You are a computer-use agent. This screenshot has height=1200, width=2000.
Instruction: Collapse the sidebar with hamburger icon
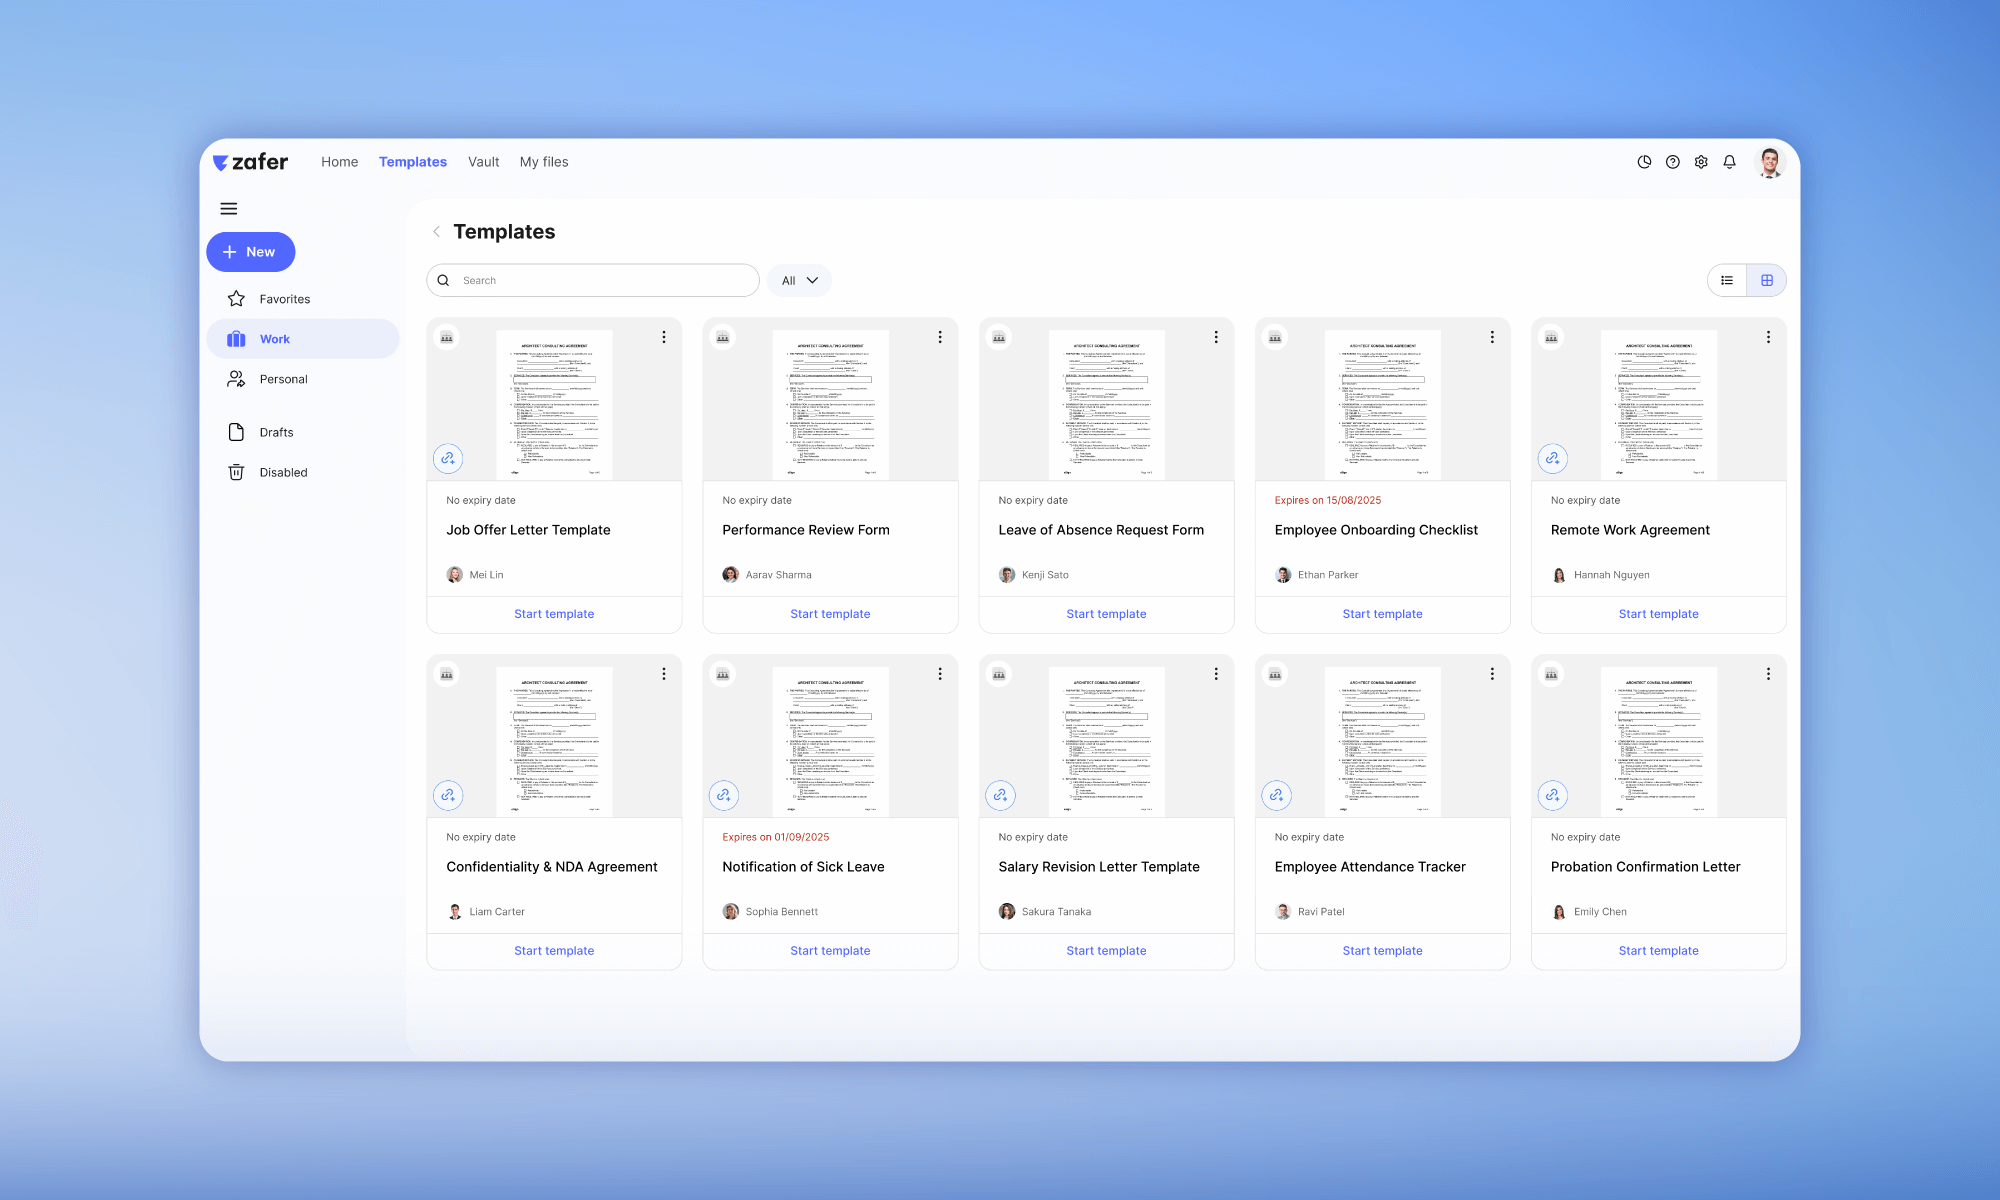229,209
